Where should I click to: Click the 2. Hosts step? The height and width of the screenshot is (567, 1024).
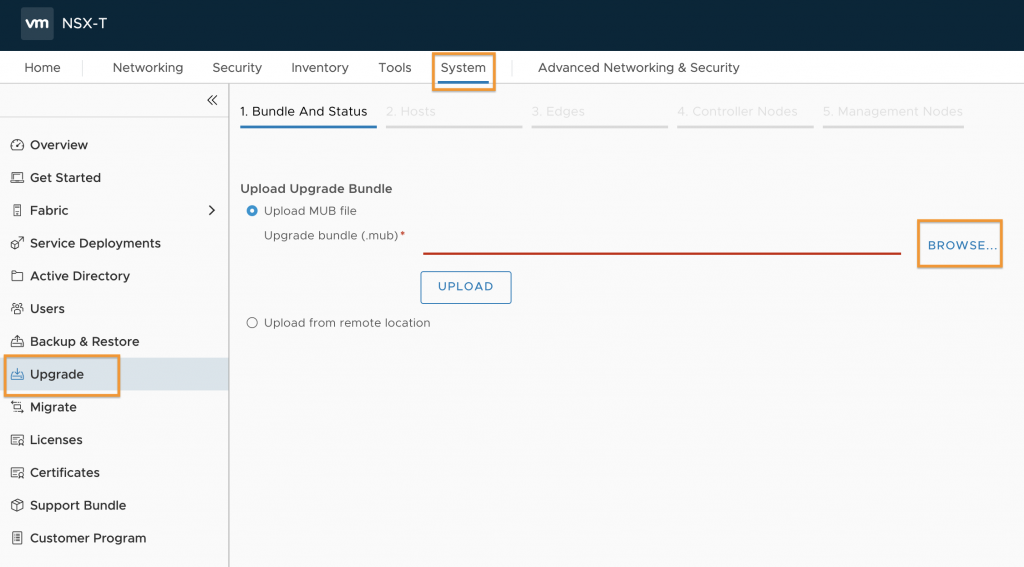454,112
